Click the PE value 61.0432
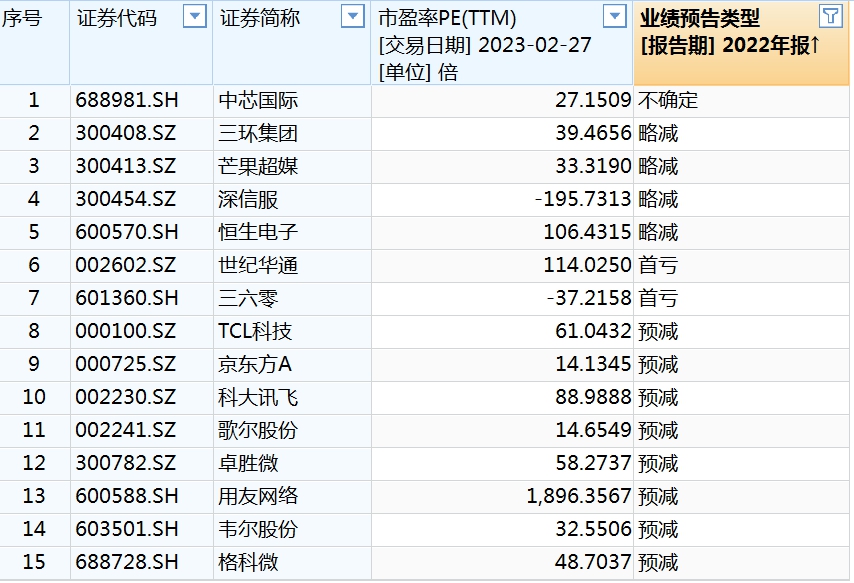 pos(593,331)
